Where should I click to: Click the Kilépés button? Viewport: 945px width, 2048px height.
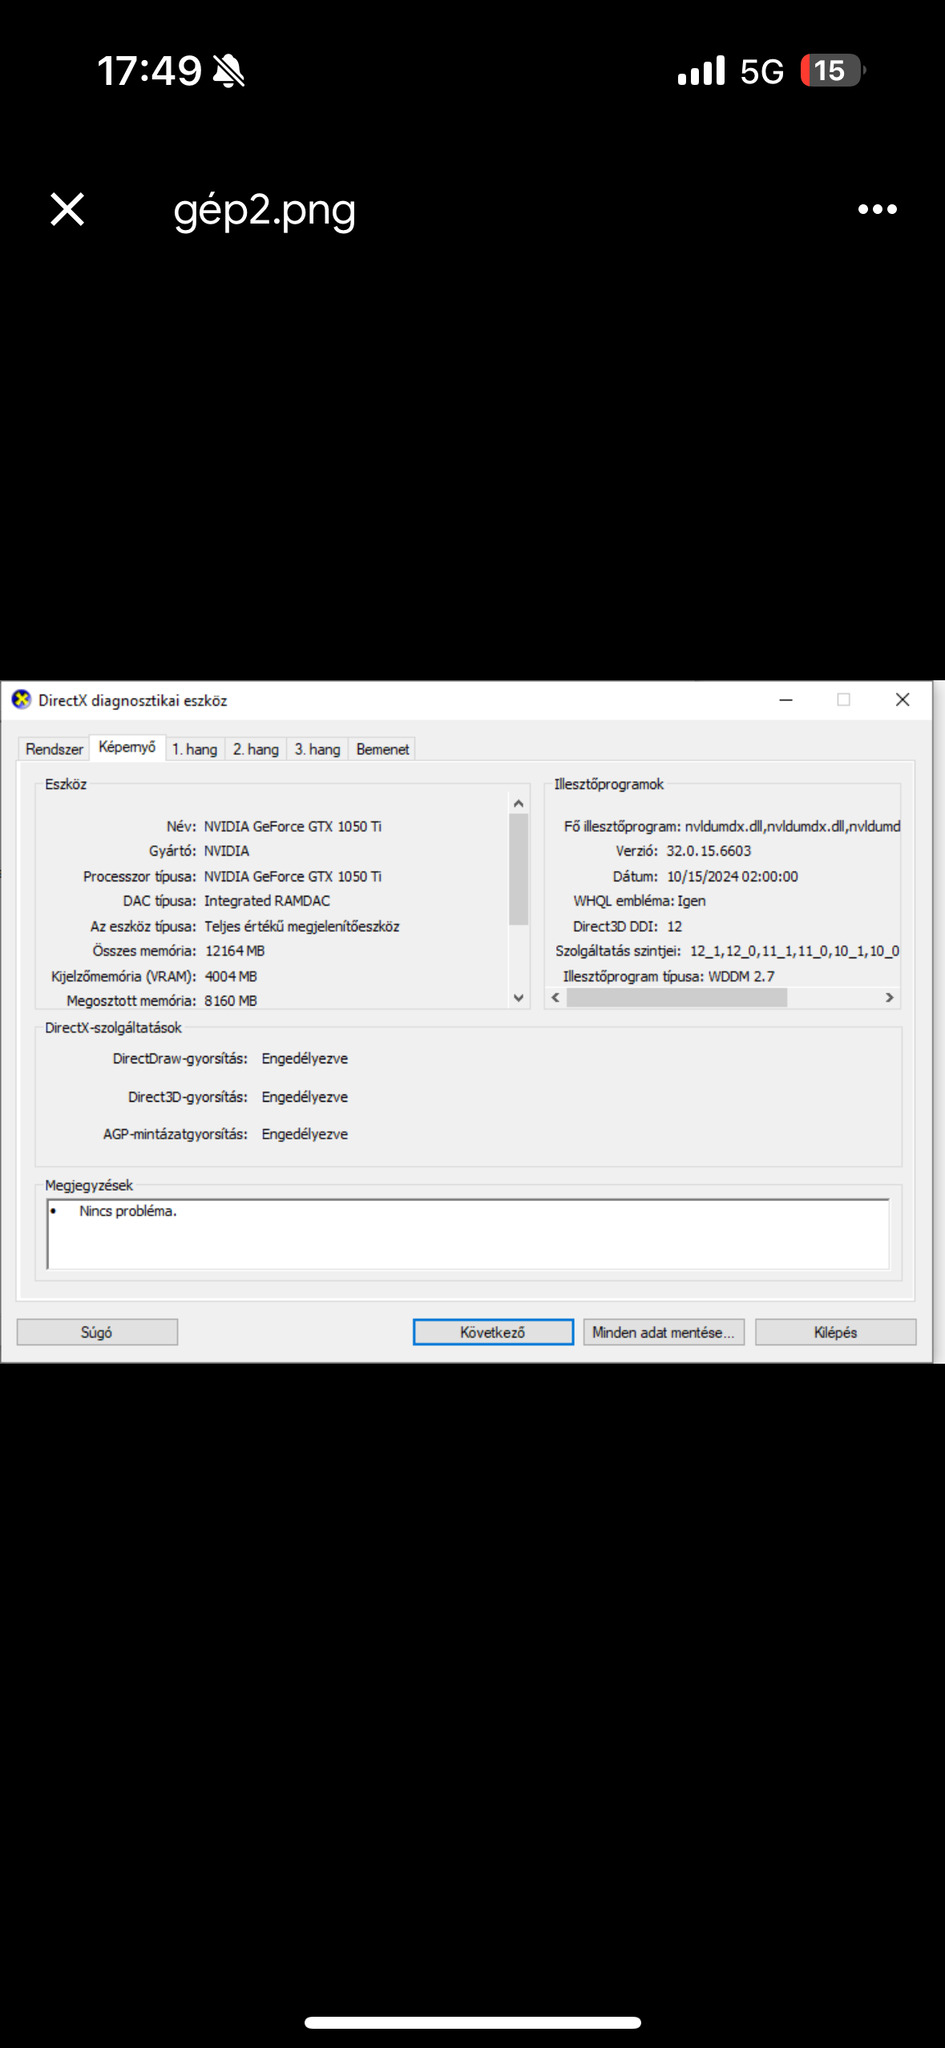[x=835, y=1332]
